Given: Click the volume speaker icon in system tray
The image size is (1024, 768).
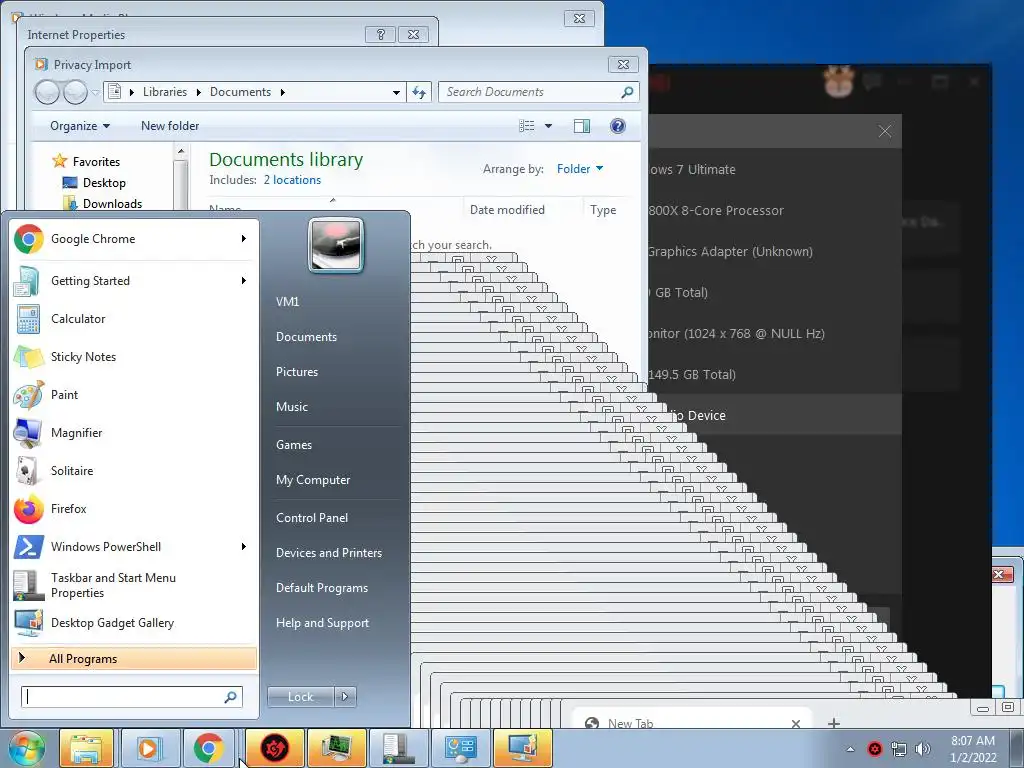Looking at the screenshot, I should pyautogui.click(x=923, y=748).
